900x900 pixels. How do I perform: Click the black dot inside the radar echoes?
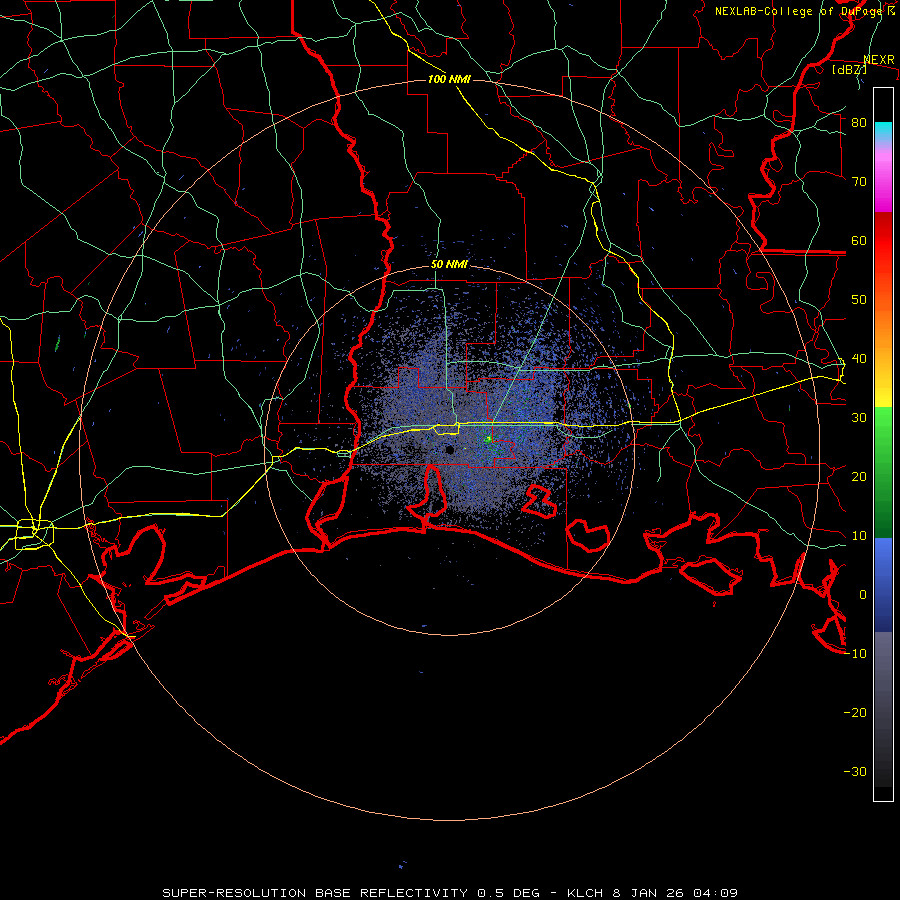tap(450, 450)
